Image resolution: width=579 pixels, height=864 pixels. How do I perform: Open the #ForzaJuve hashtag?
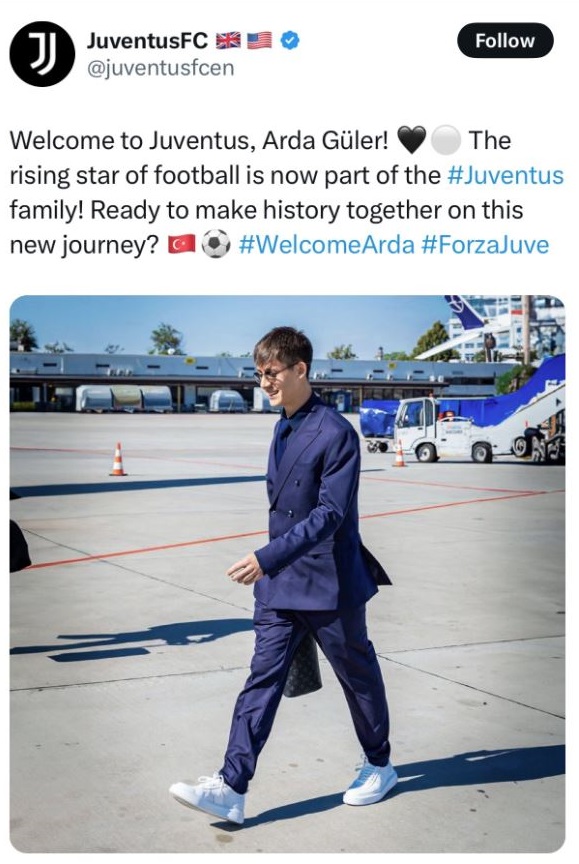coord(485,245)
